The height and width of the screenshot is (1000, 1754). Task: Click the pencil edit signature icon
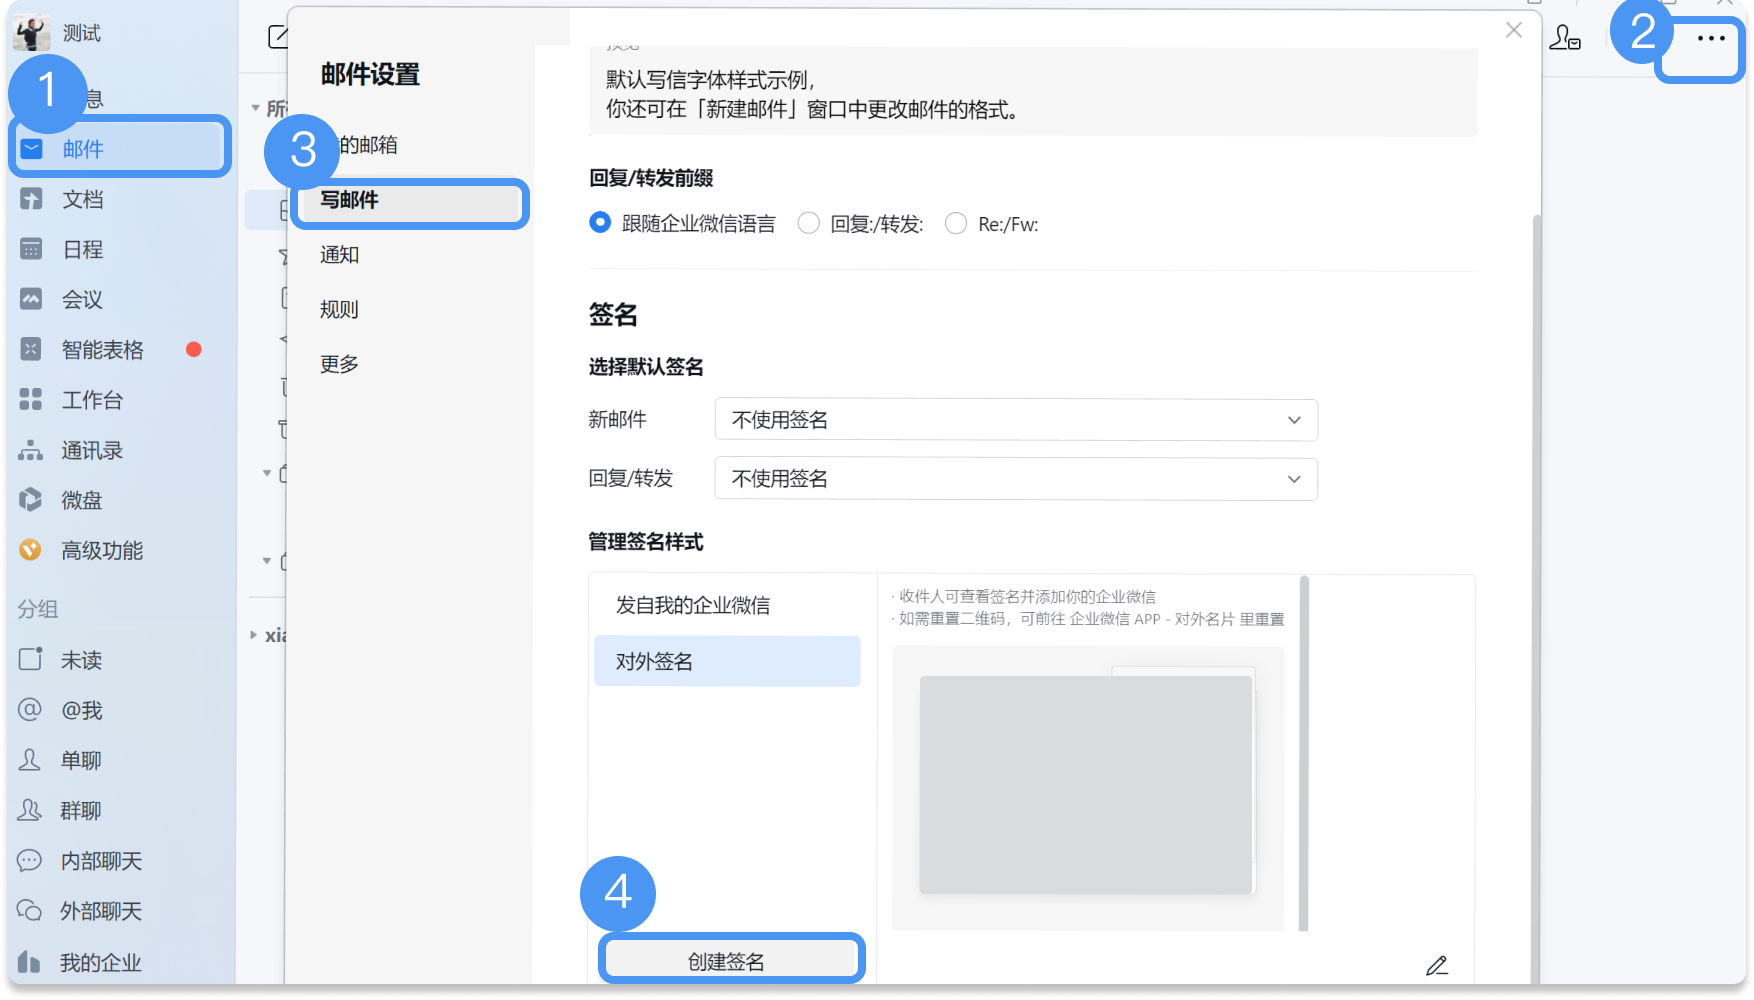1437,965
